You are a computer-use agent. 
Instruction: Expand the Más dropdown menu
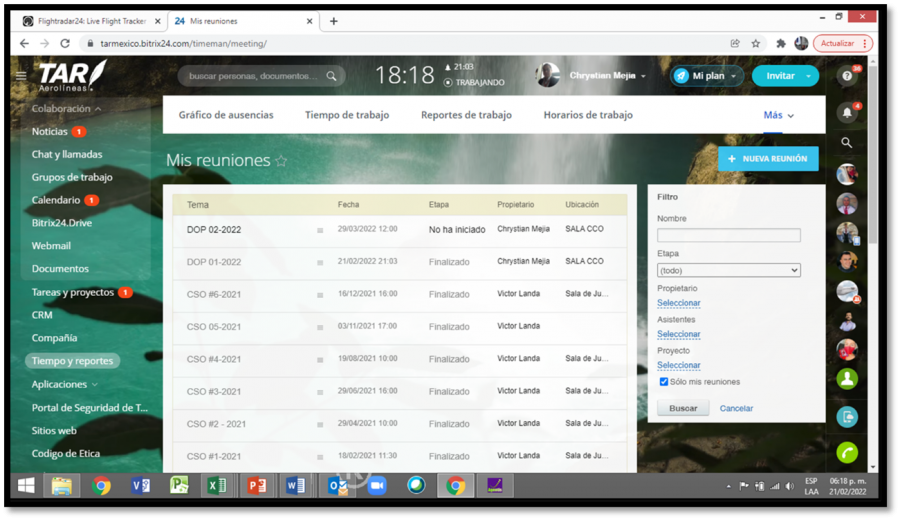point(778,115)
